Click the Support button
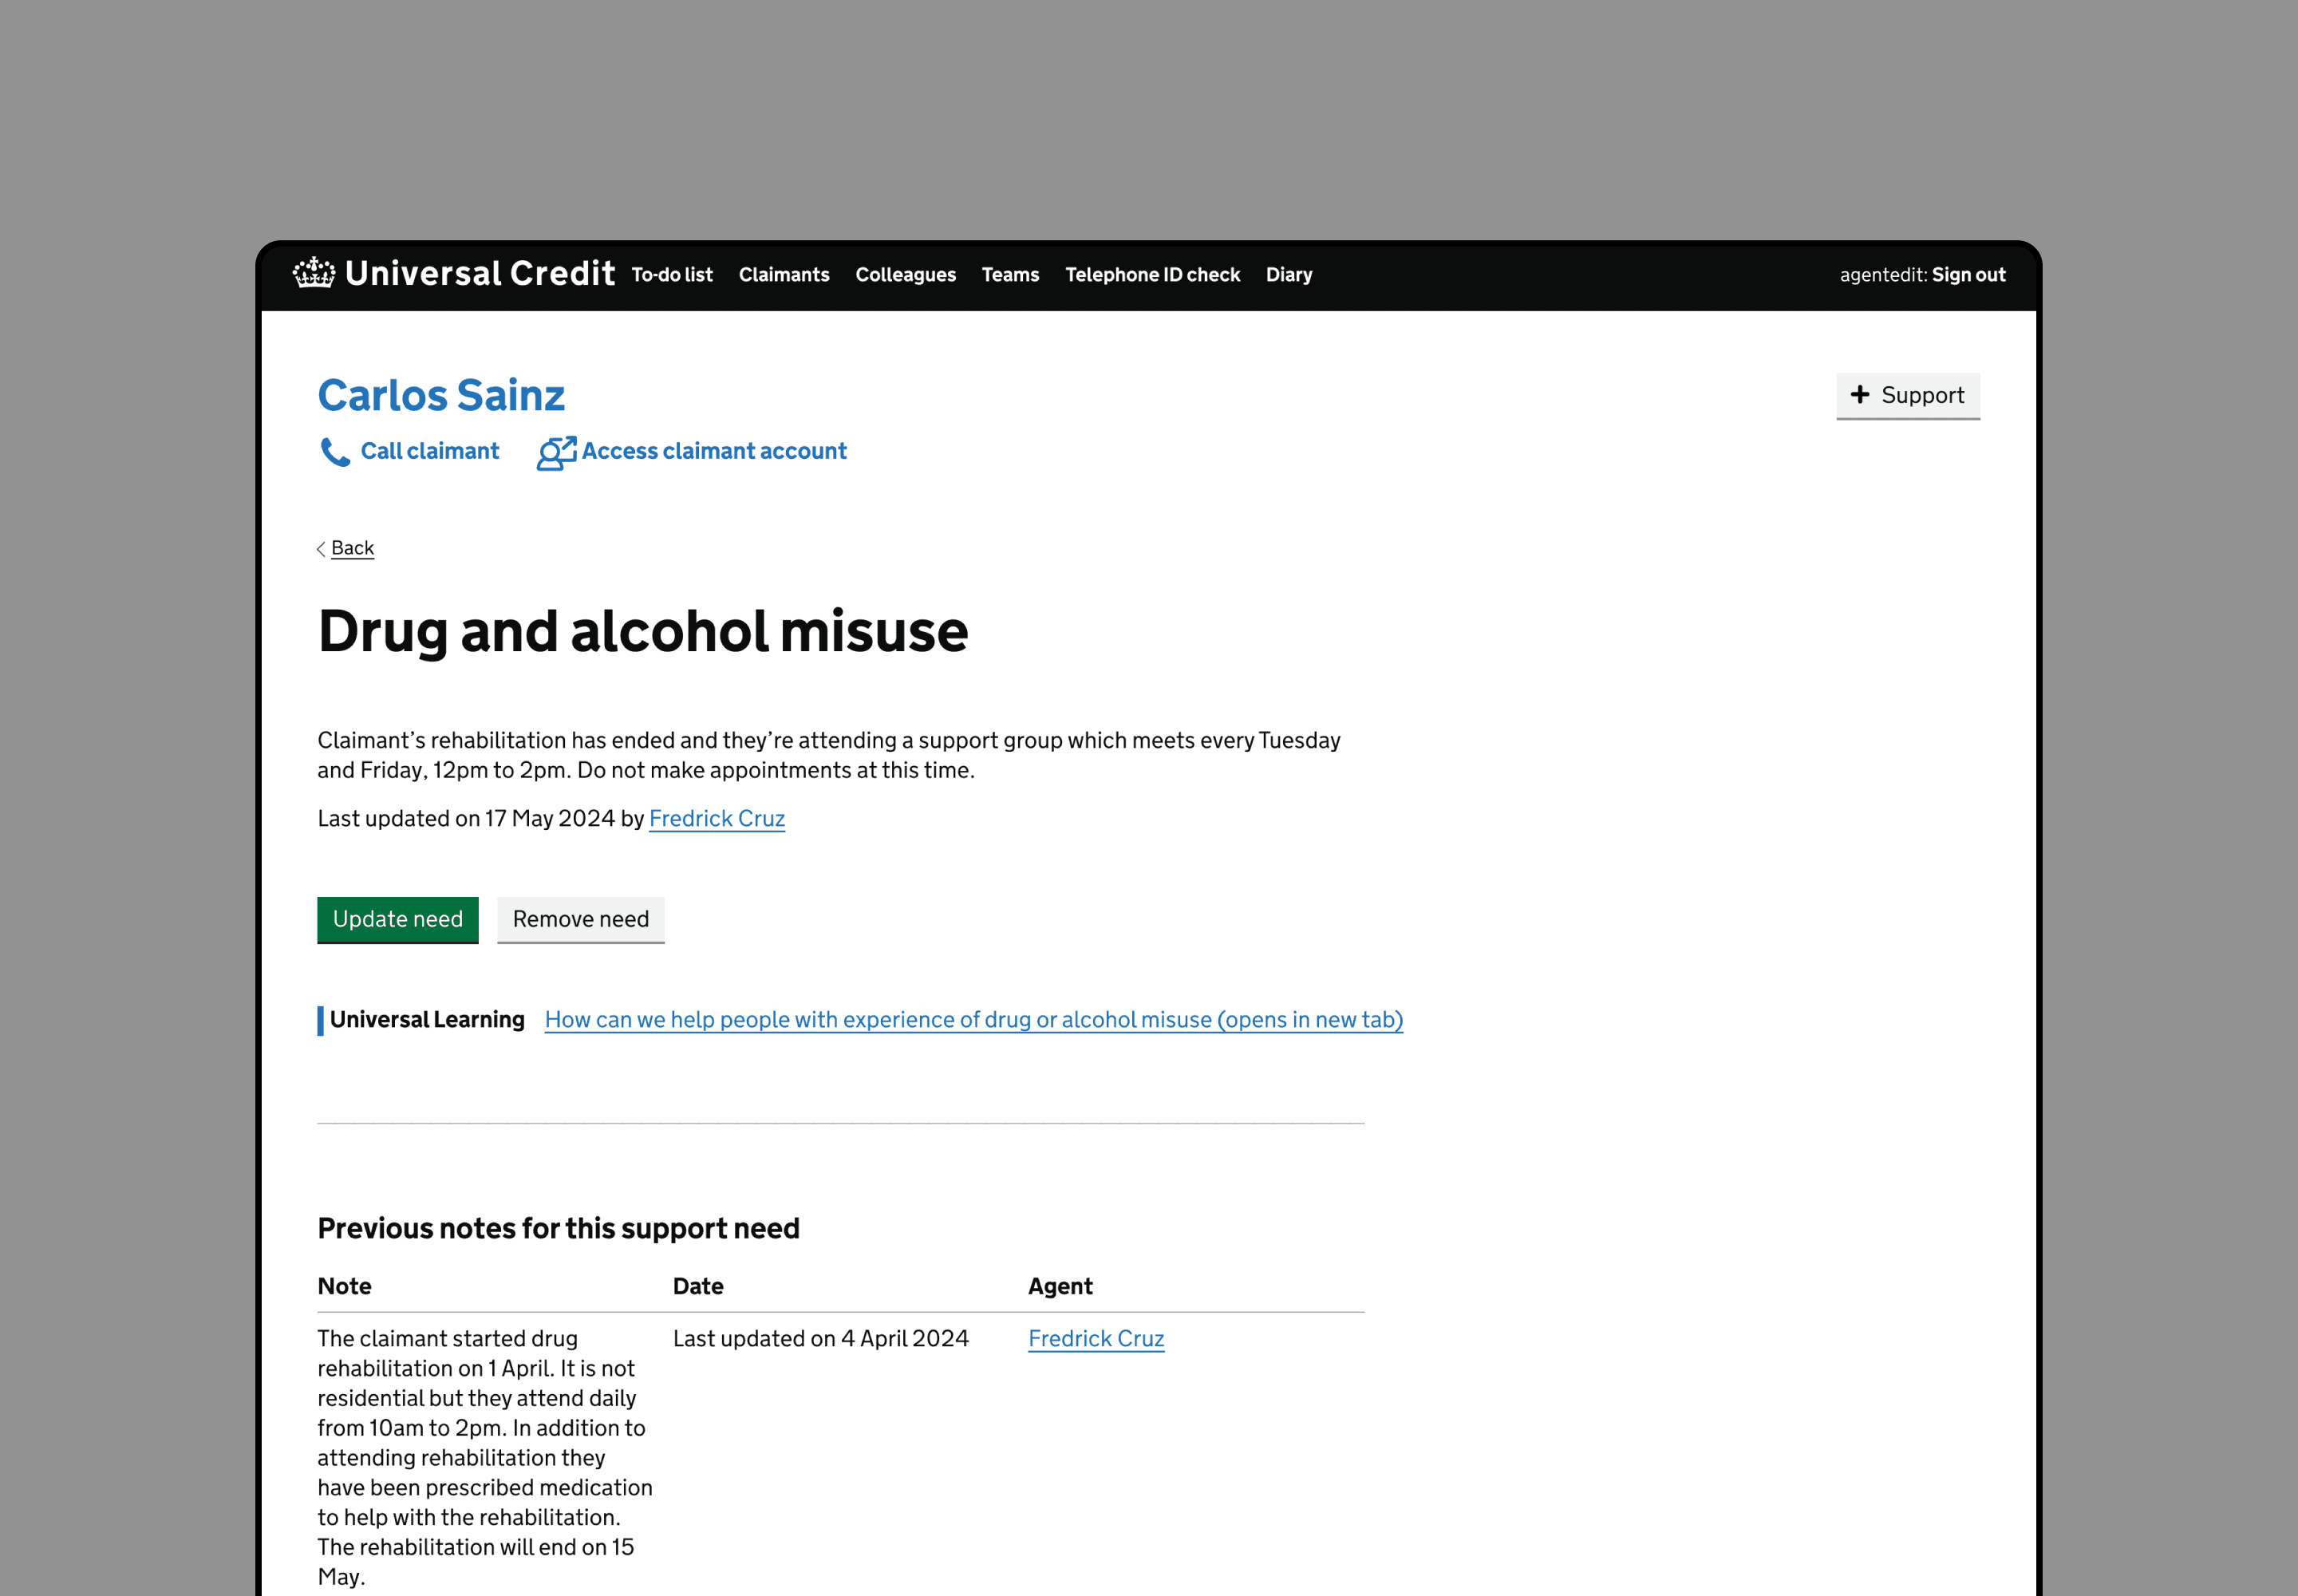 1908,395
